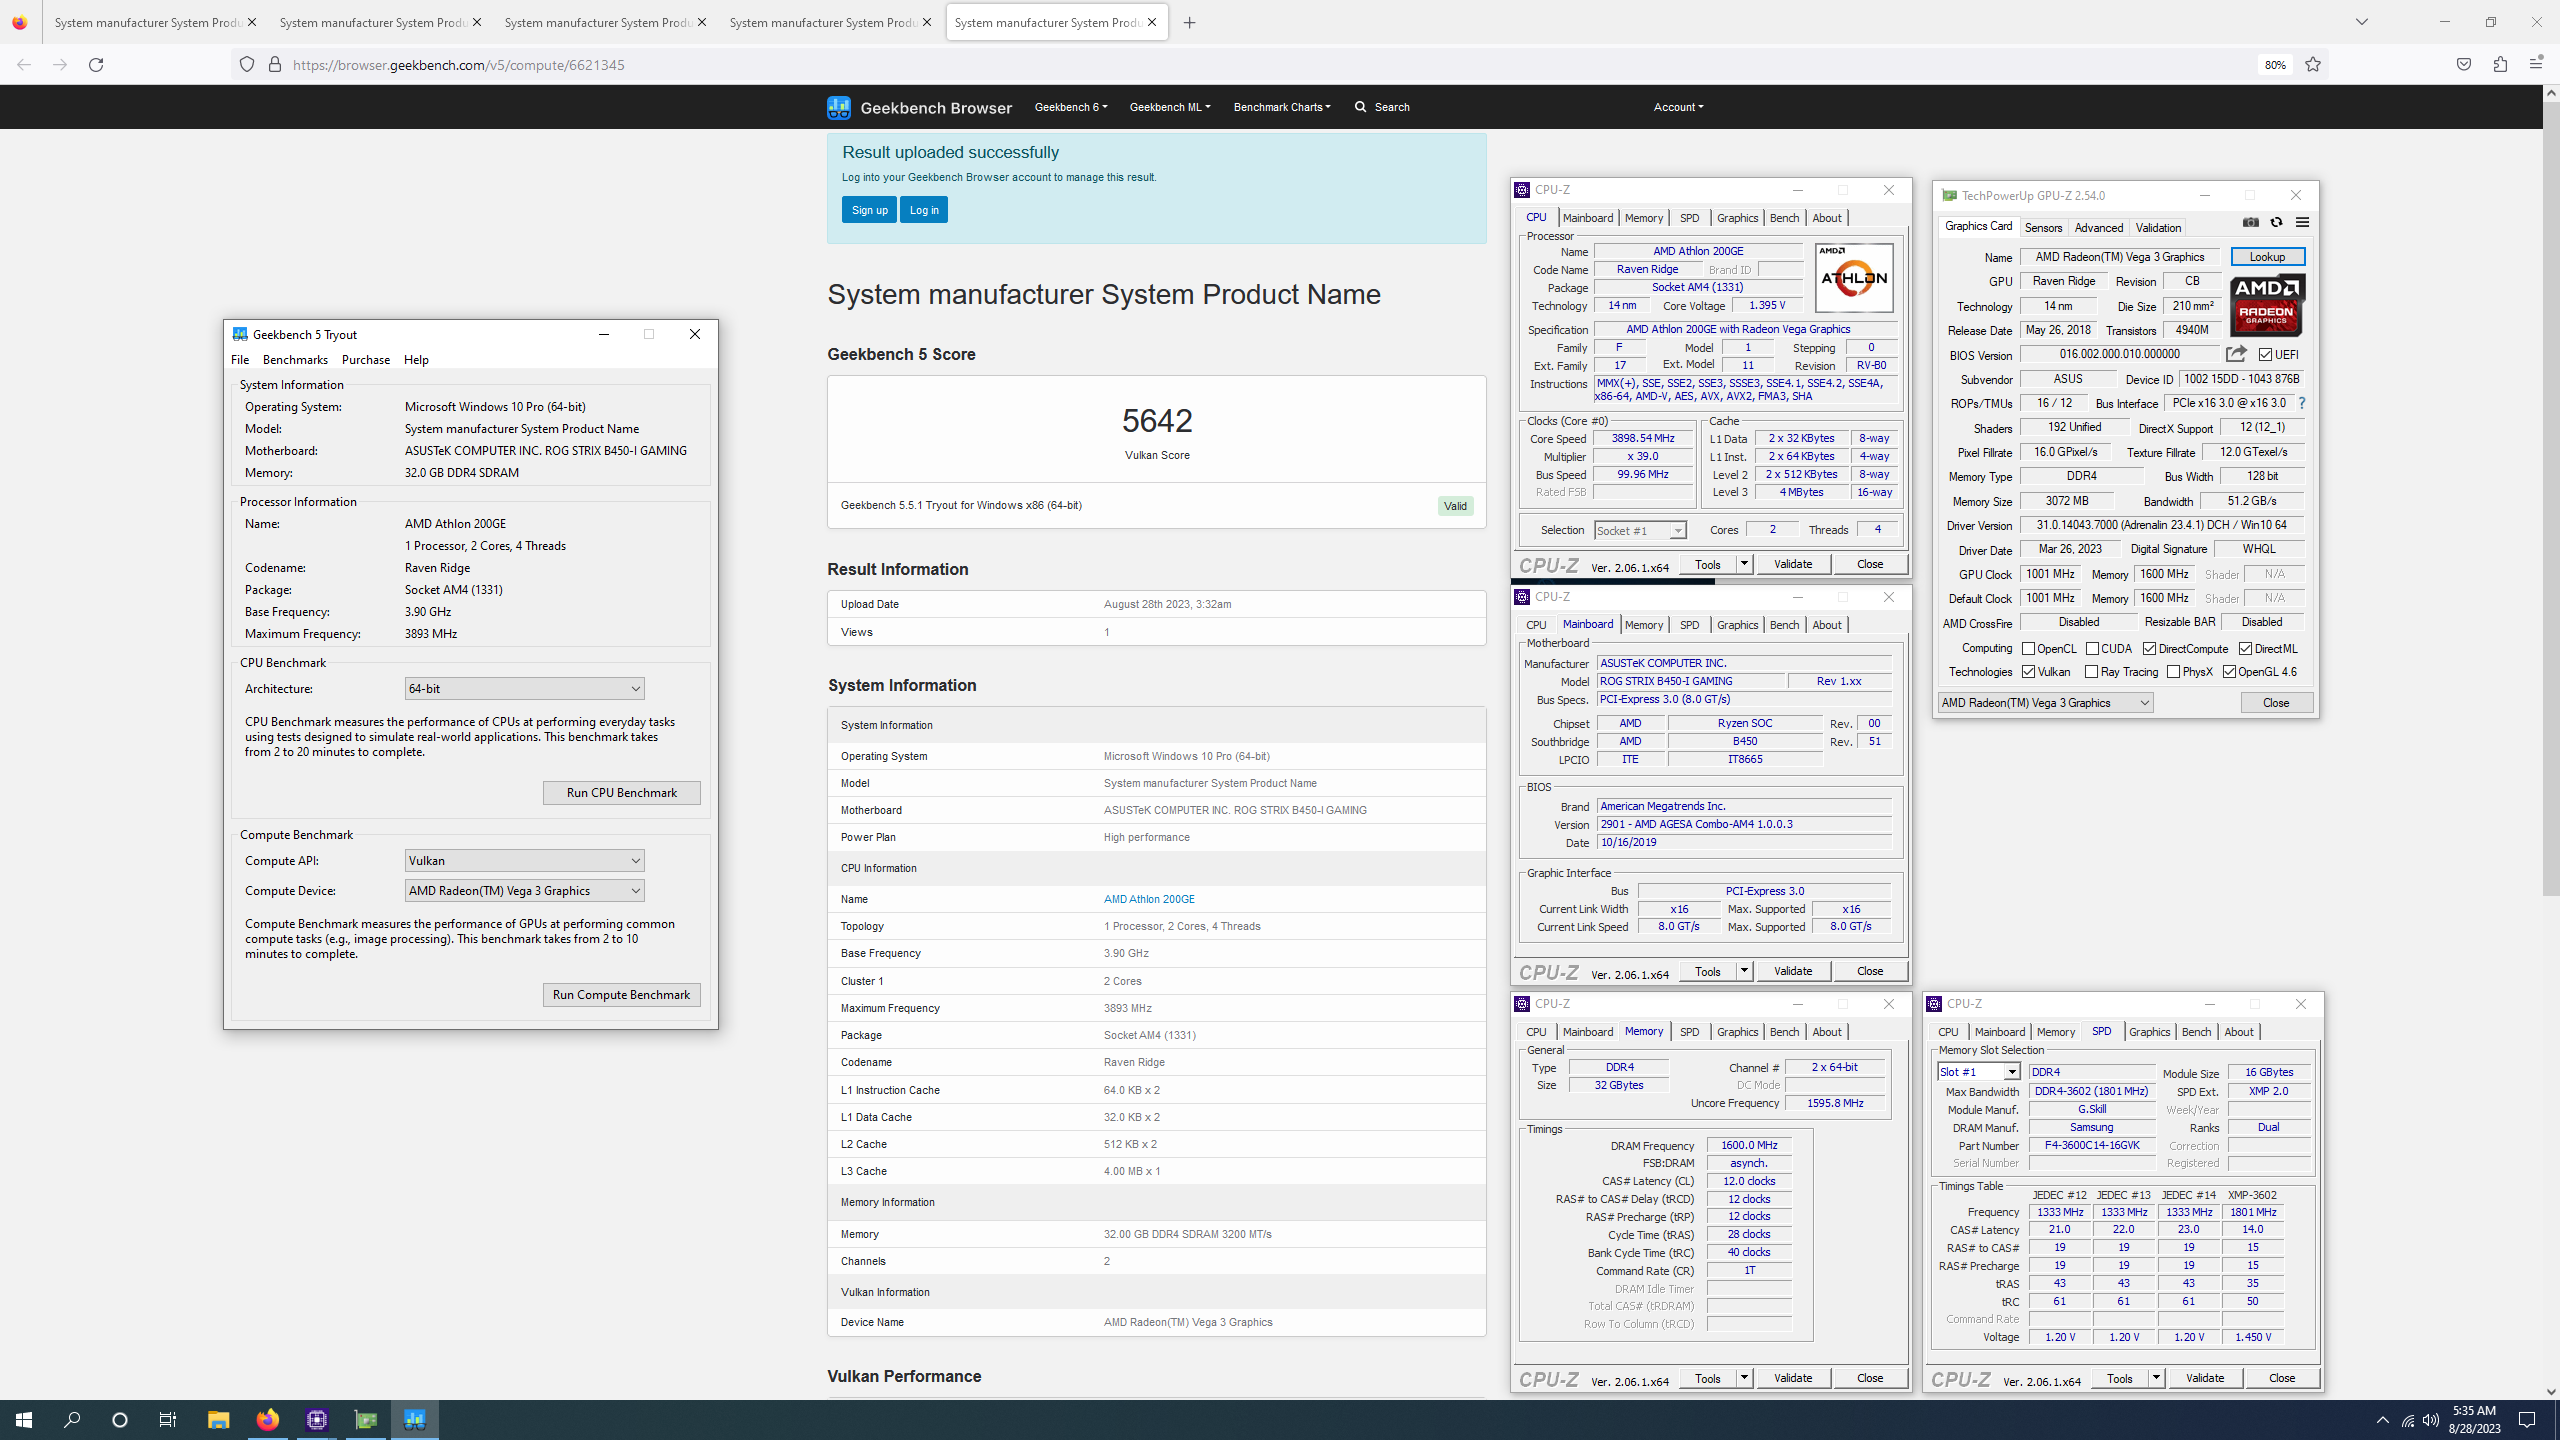This screenshot has height=1440, width=2560.
Task: Open a new browser tab with plus icon
Action: tap(1189, 22)
